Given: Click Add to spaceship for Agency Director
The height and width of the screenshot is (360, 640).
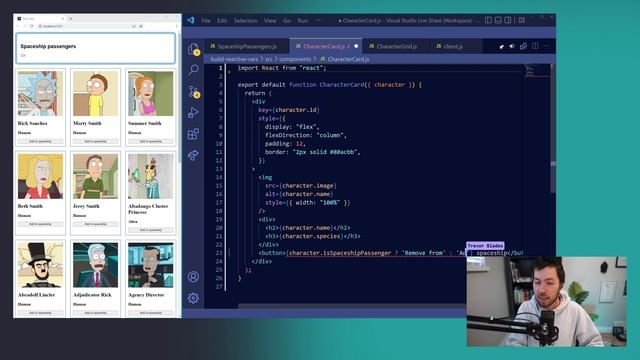Looking at the screenshot, I should 151,313.
